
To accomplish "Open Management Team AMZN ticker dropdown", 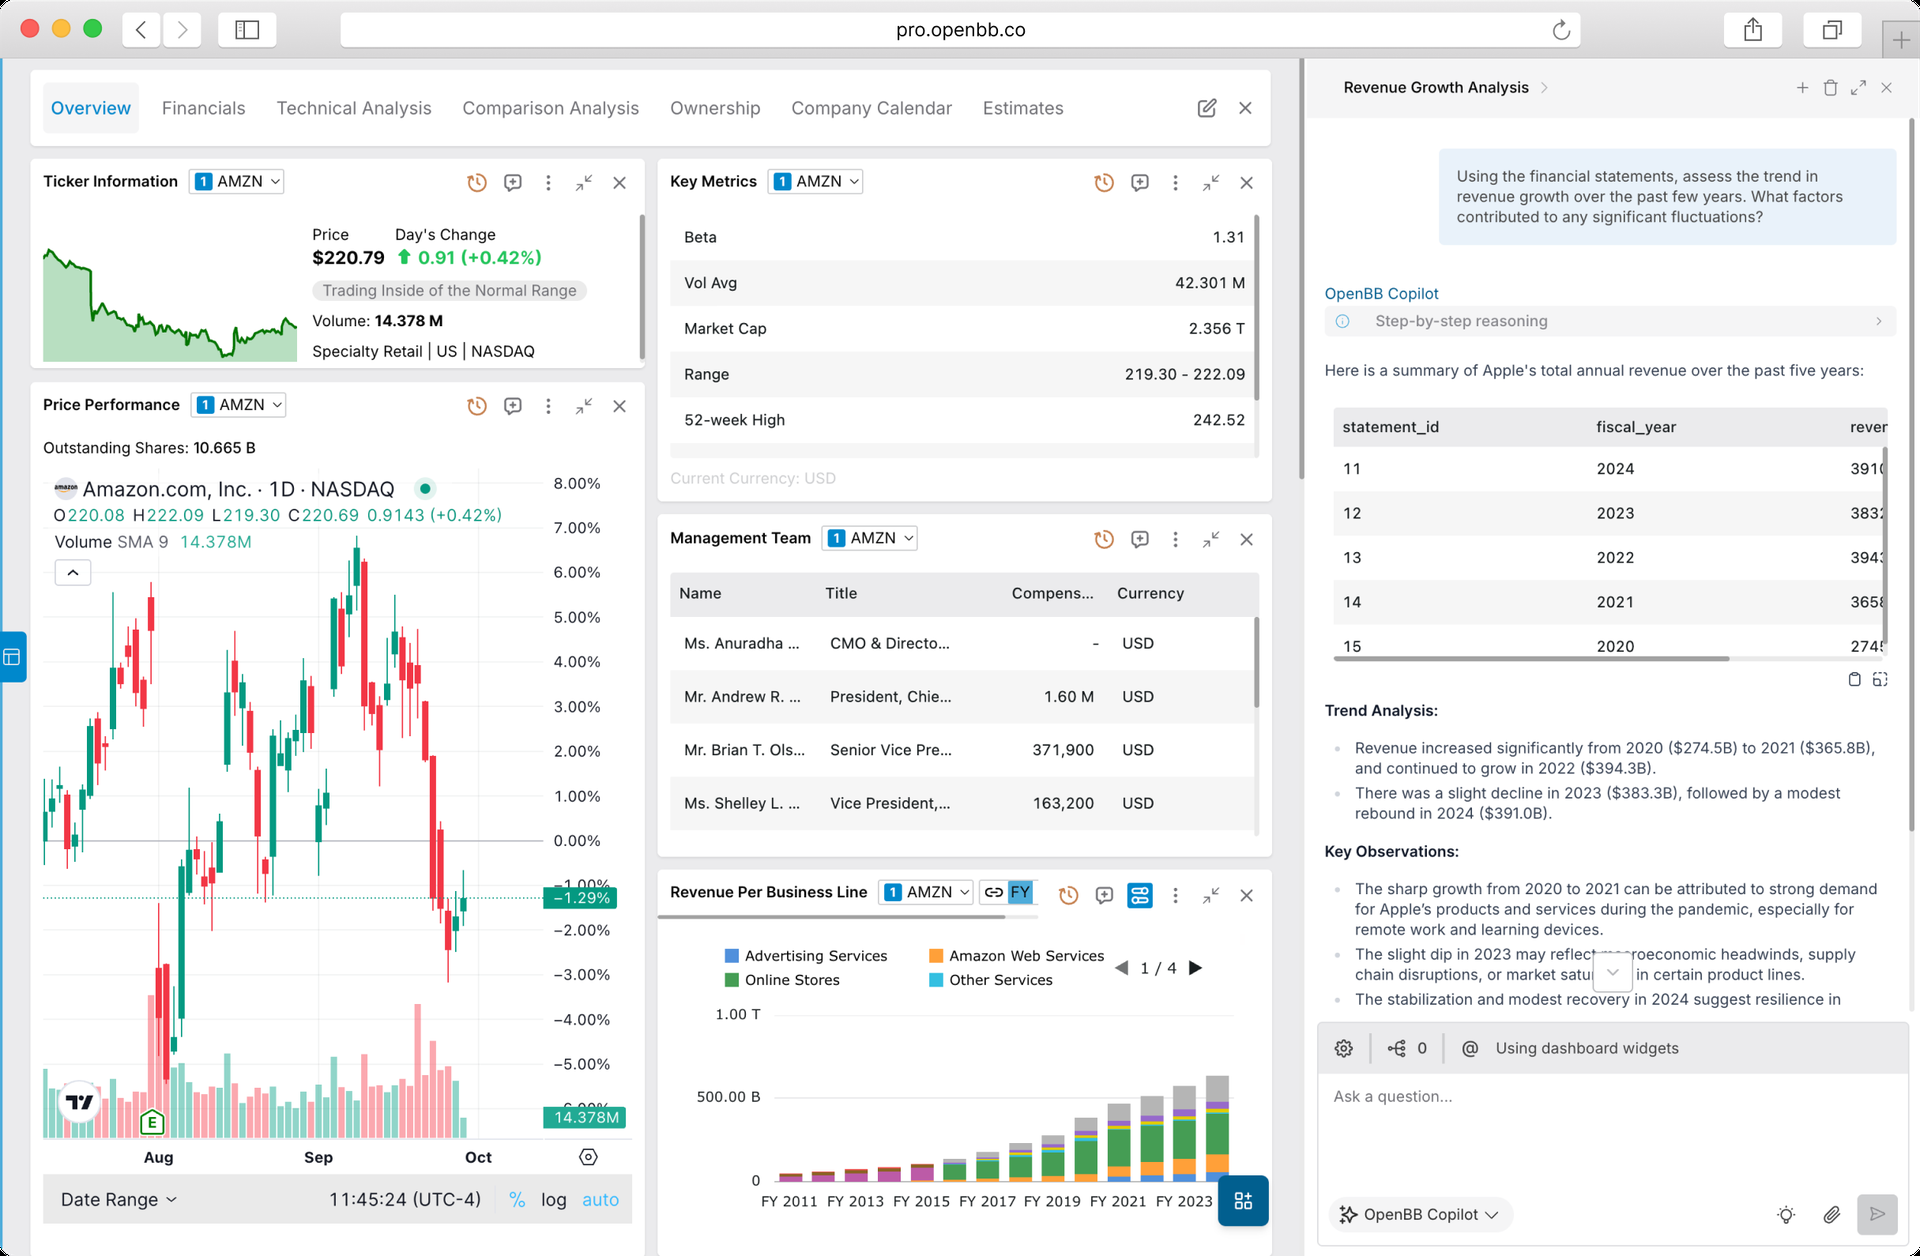I will coord(870,538).
